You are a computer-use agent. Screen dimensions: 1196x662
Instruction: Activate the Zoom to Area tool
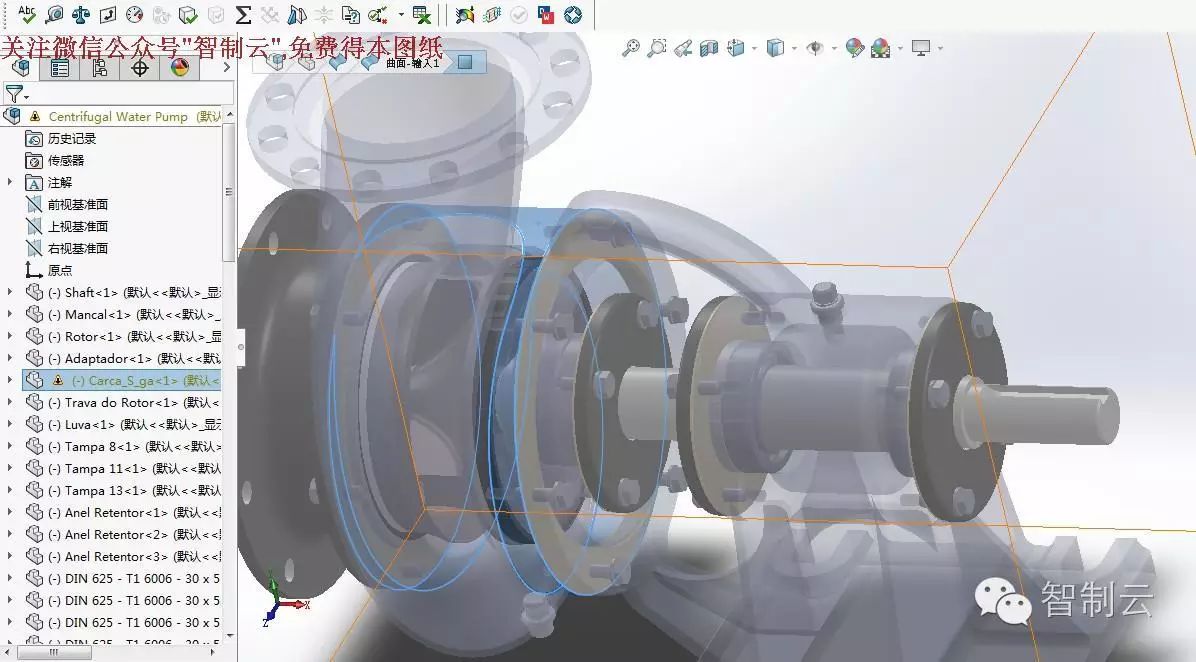click(x=657, y=48)
